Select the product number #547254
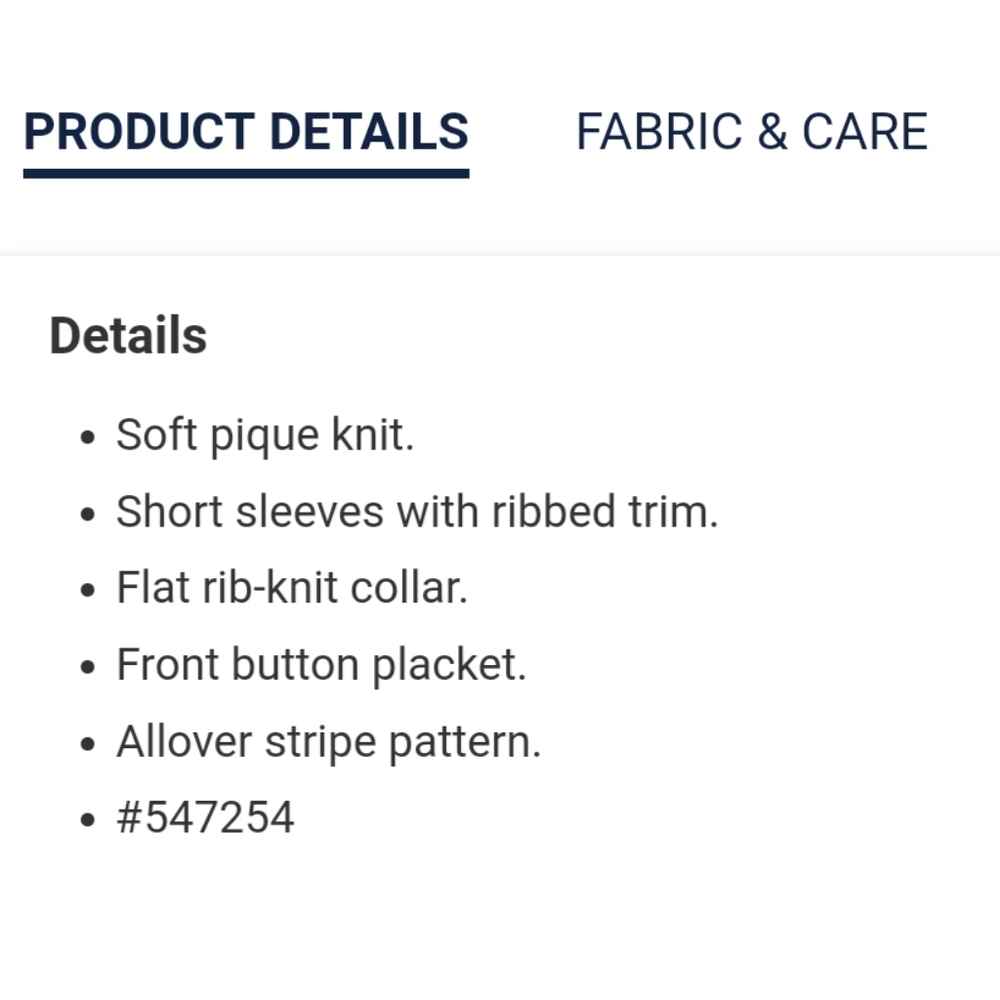1000x1000 pixels. [x=204, y=817]
